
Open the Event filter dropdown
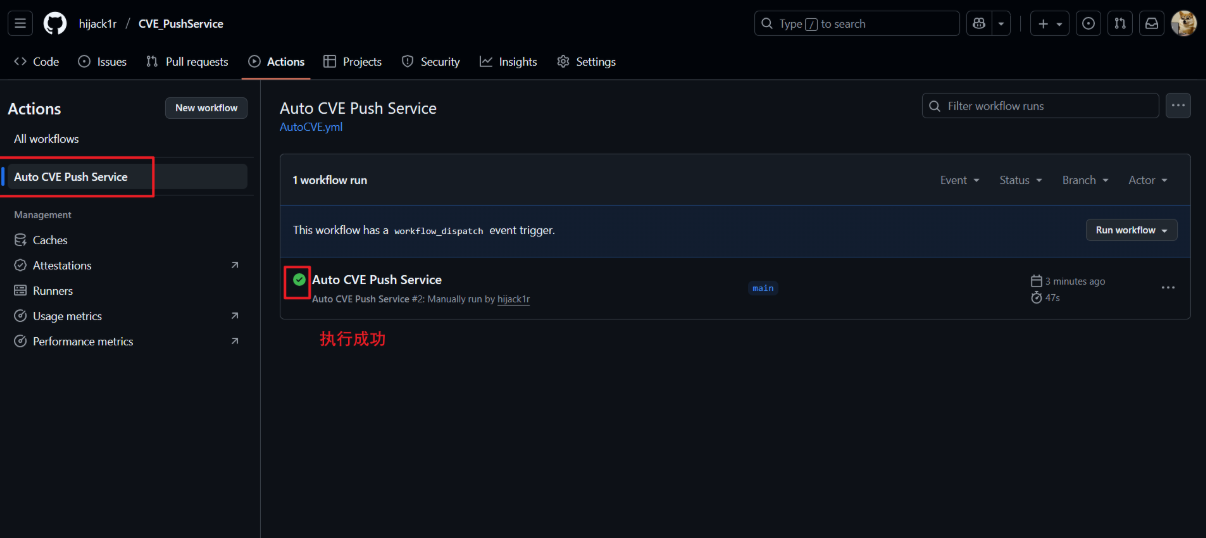959,180
